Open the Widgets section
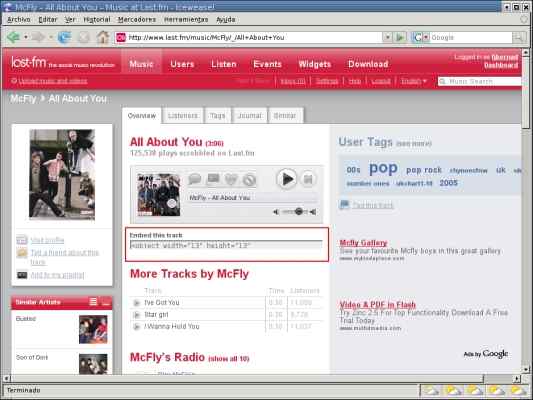 314,64
